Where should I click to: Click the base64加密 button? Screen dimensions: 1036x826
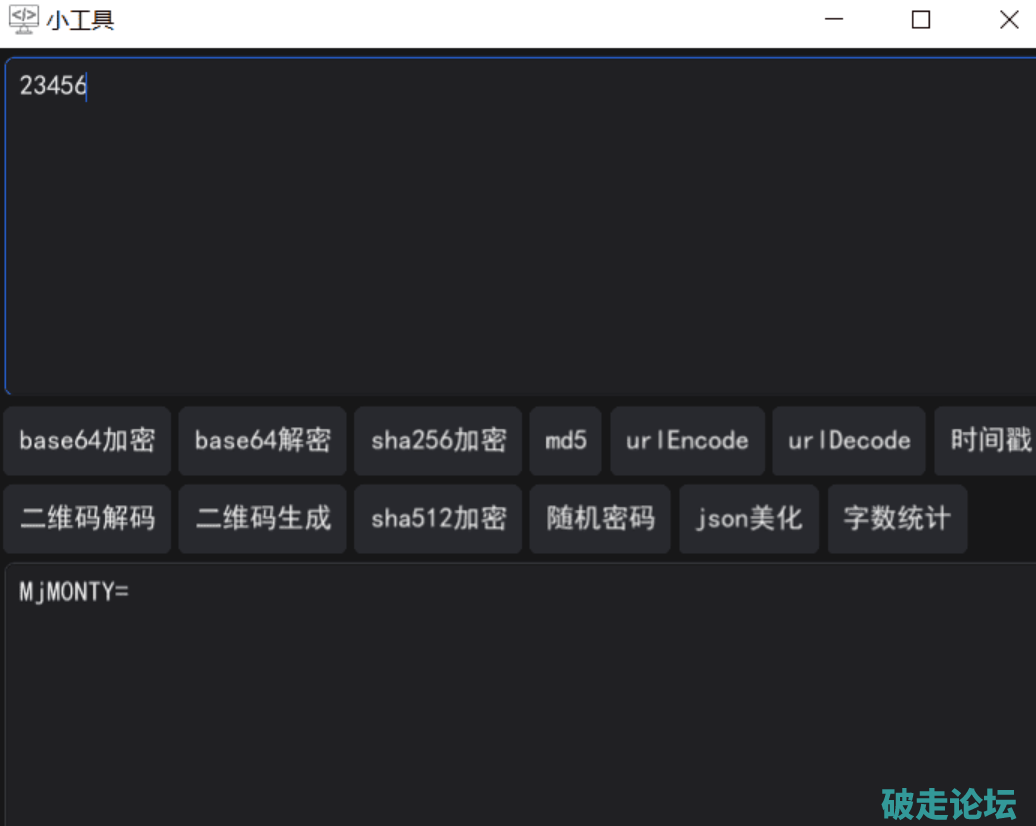(x=87, y=441)
